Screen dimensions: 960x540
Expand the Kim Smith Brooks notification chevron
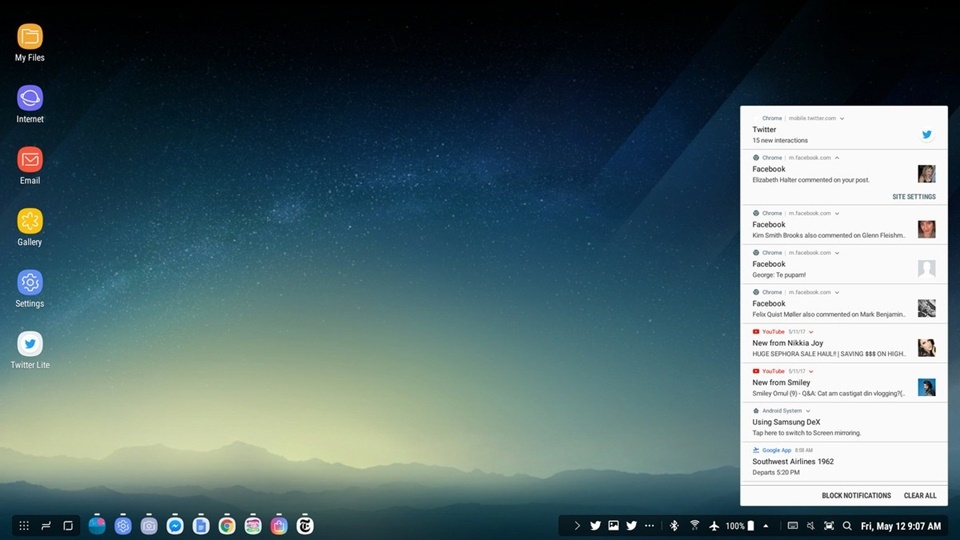point(837,213)
